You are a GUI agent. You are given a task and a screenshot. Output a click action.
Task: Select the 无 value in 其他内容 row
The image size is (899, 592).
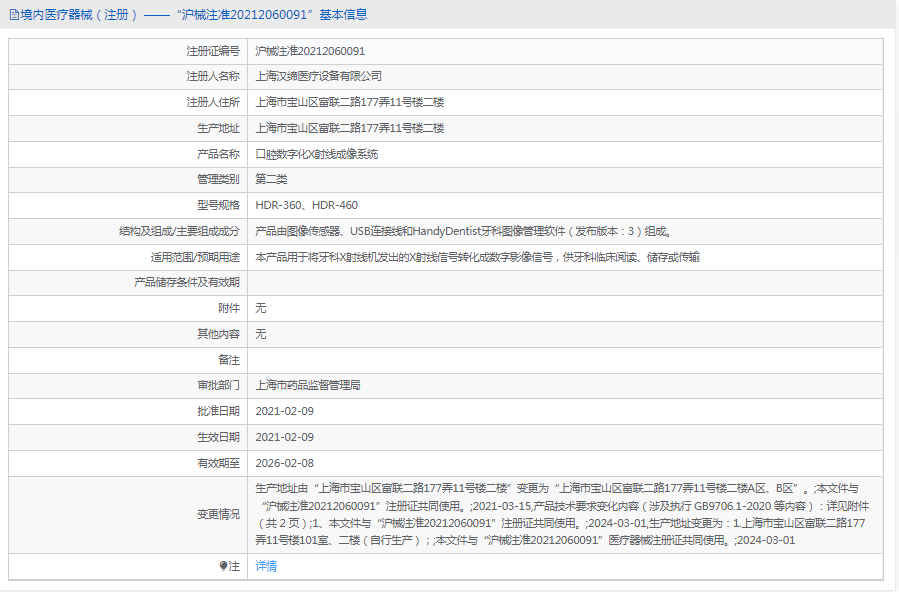coord(261,334)
